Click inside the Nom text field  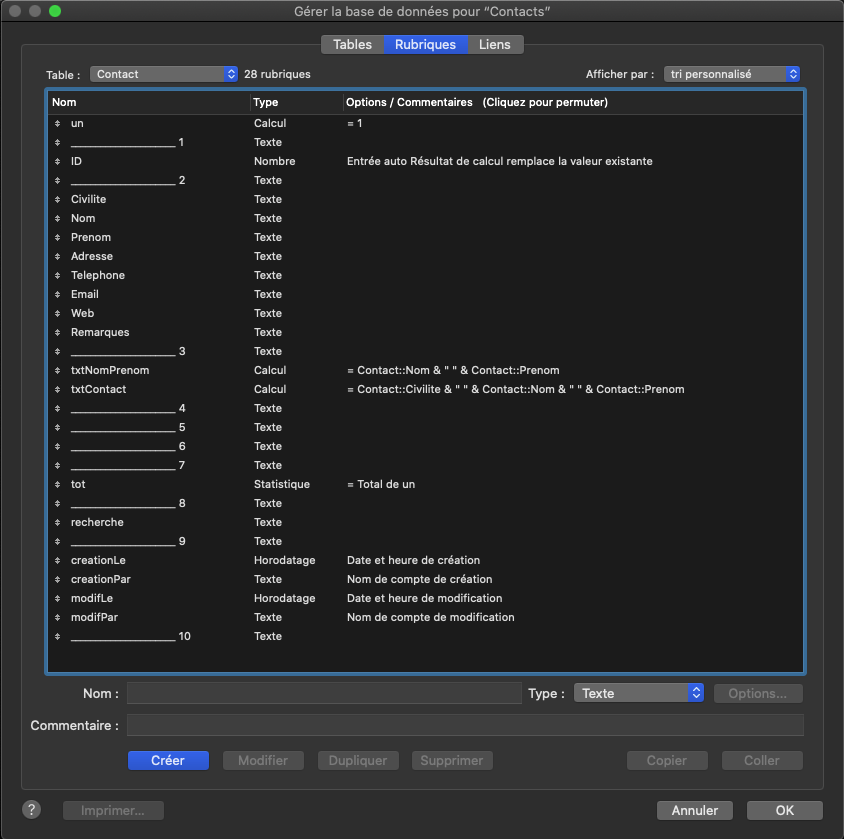(324, 693)
